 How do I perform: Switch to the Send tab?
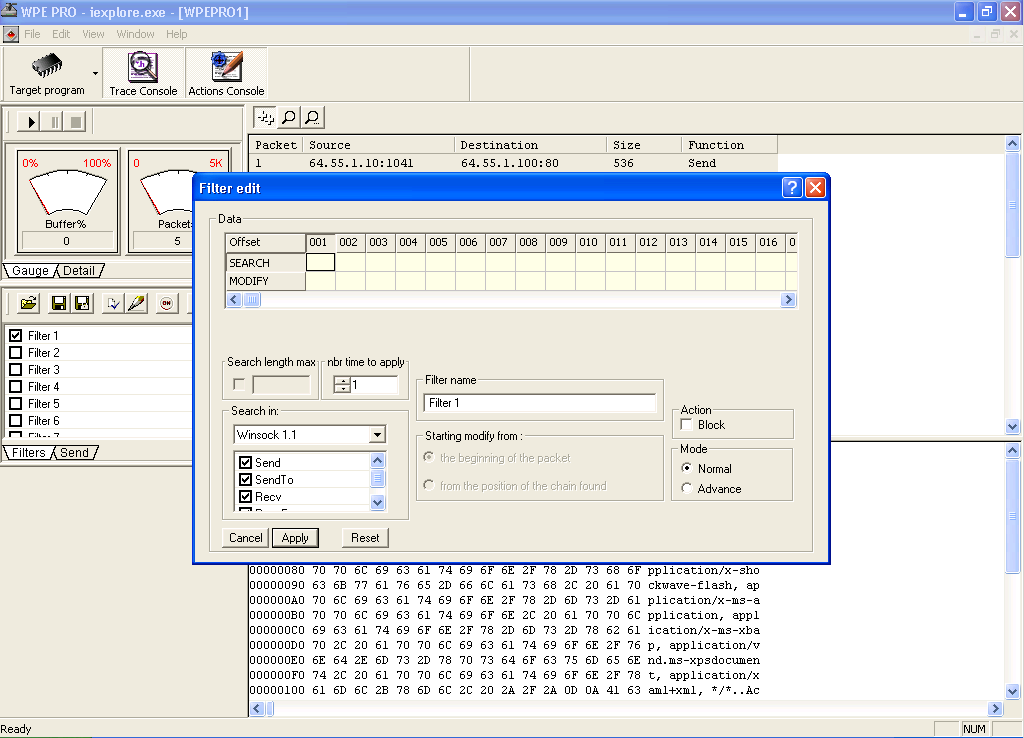click(x=74, y=453)
